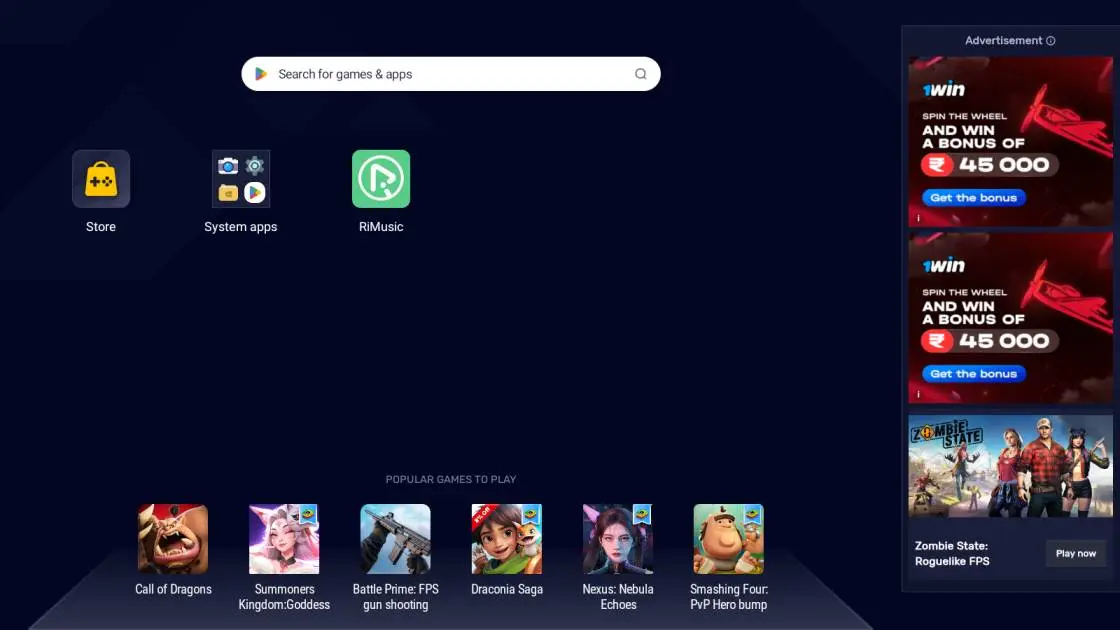Open Smashing Four: PvP Hero bump
This screenshot has height=630, width=1120.
pos(729,539)
